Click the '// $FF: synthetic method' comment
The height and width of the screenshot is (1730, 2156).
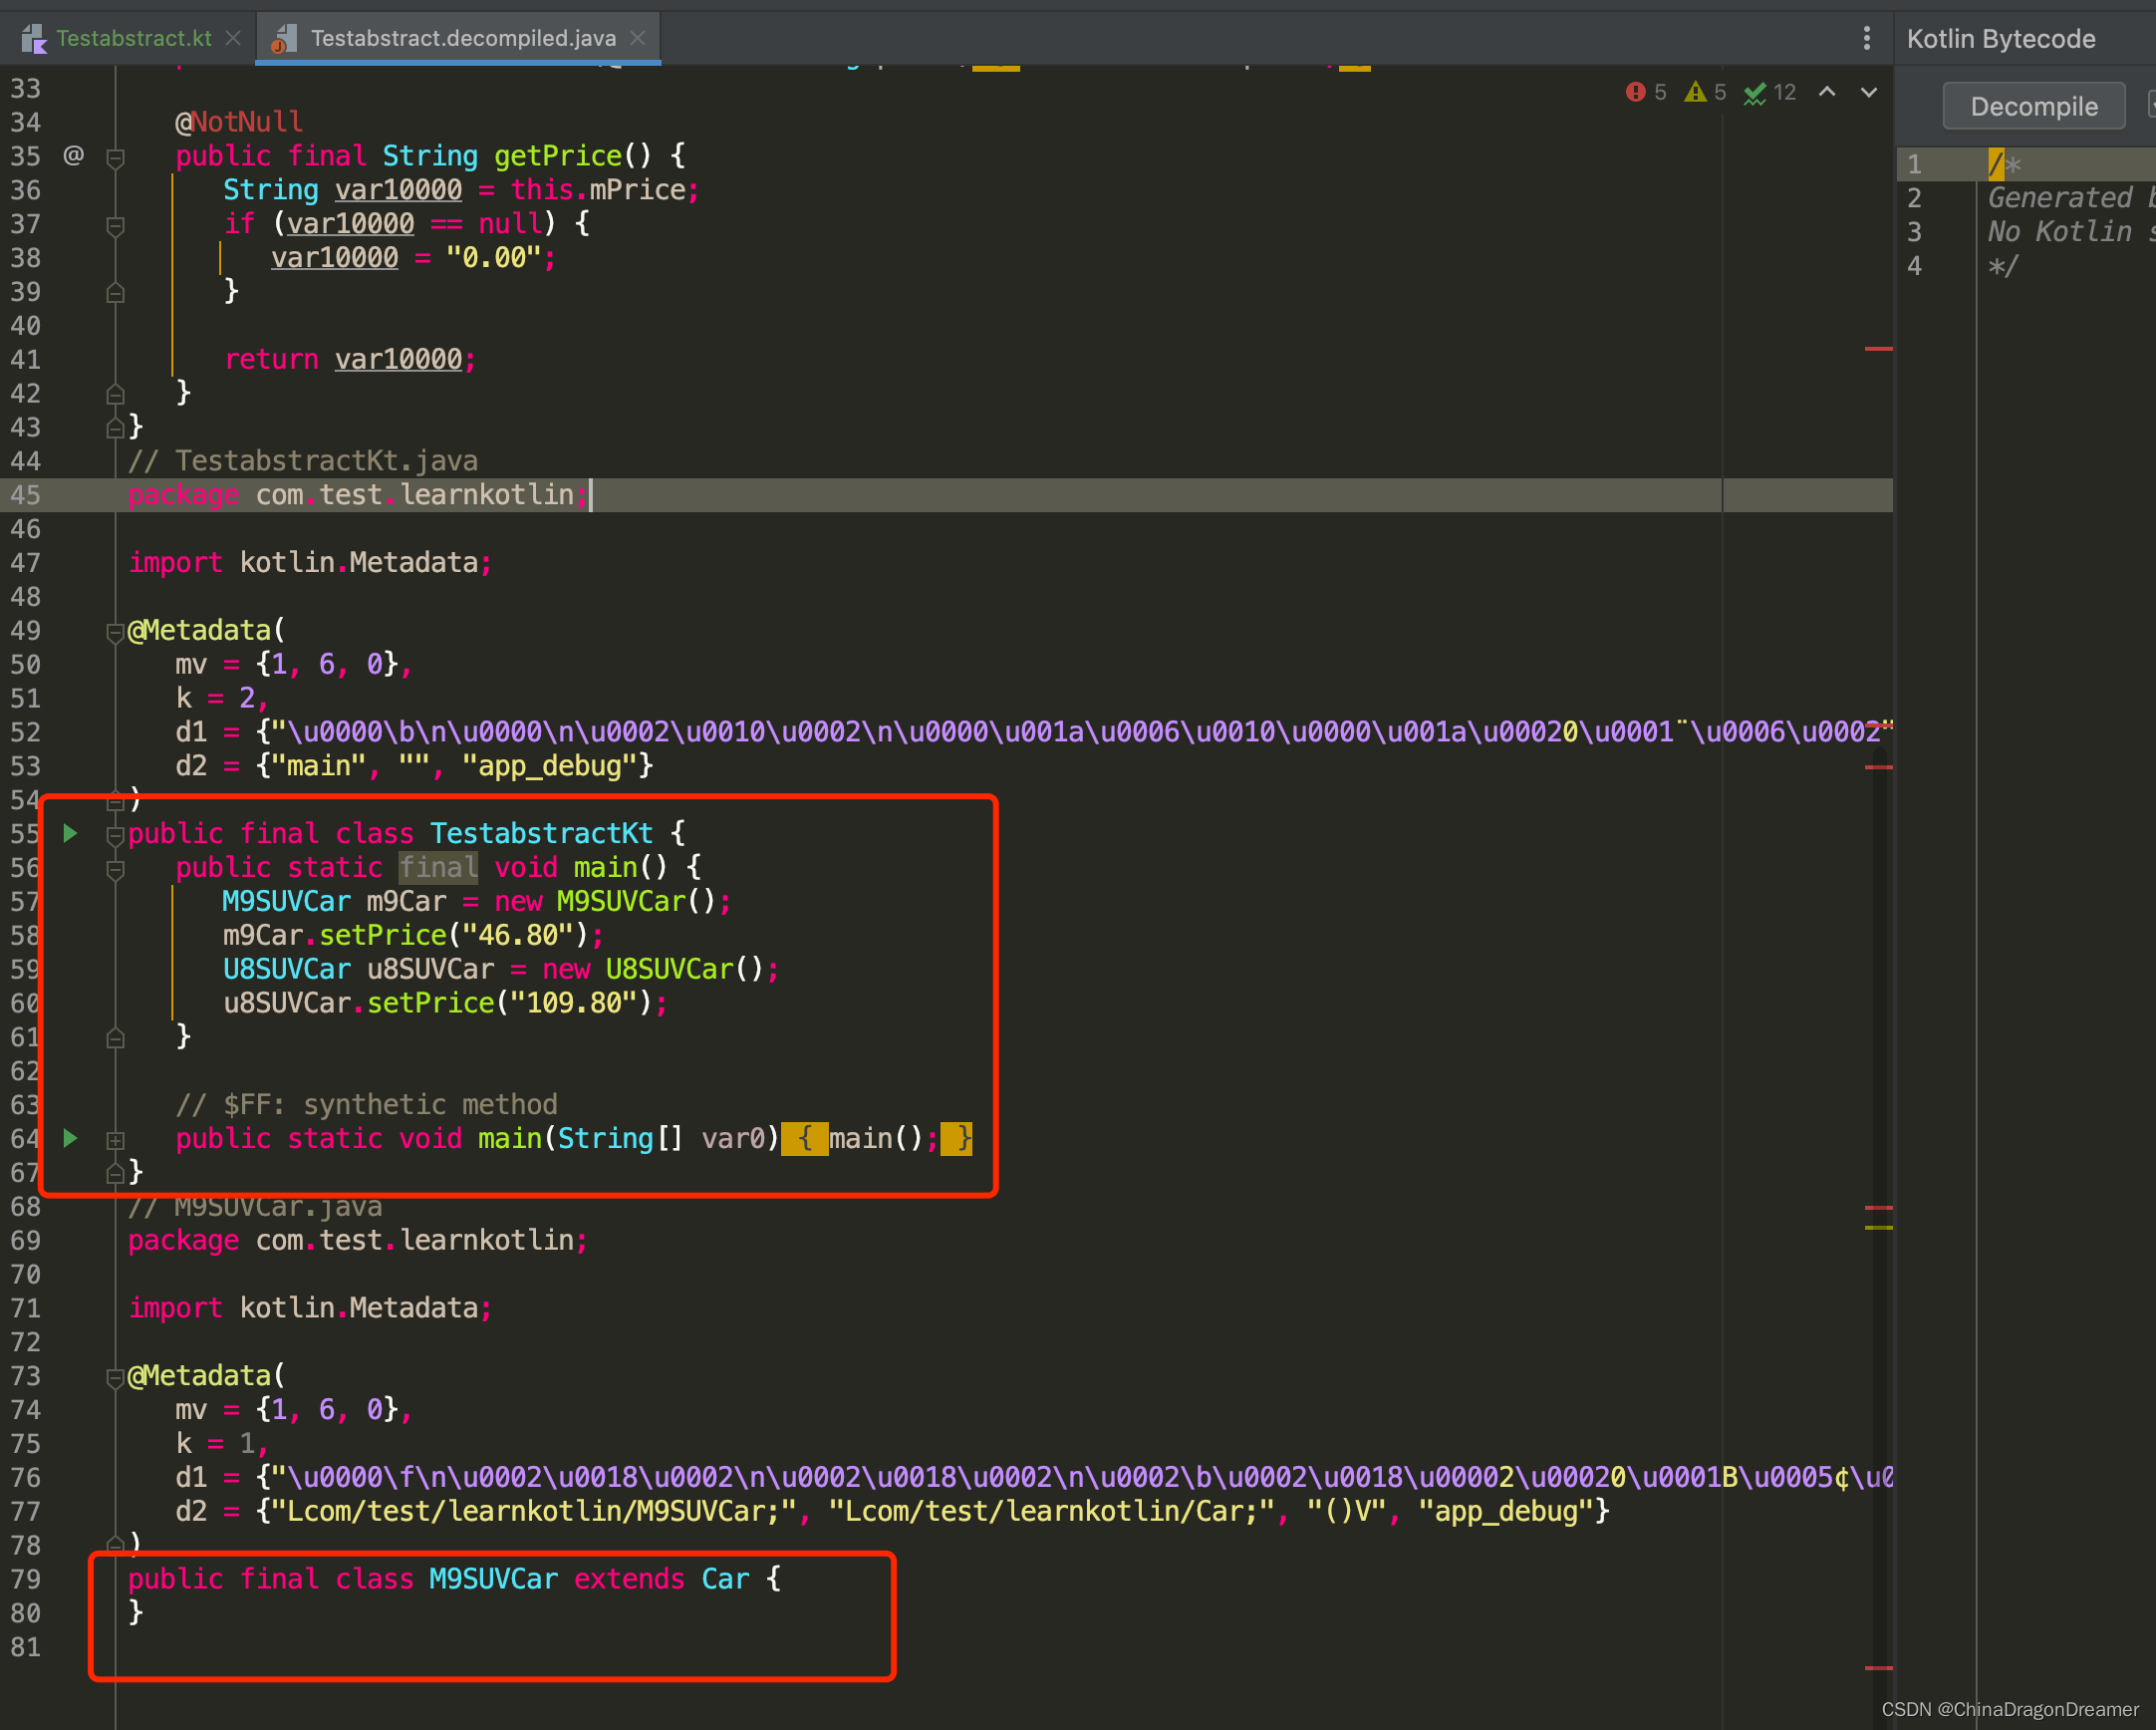coord(366,1104)
